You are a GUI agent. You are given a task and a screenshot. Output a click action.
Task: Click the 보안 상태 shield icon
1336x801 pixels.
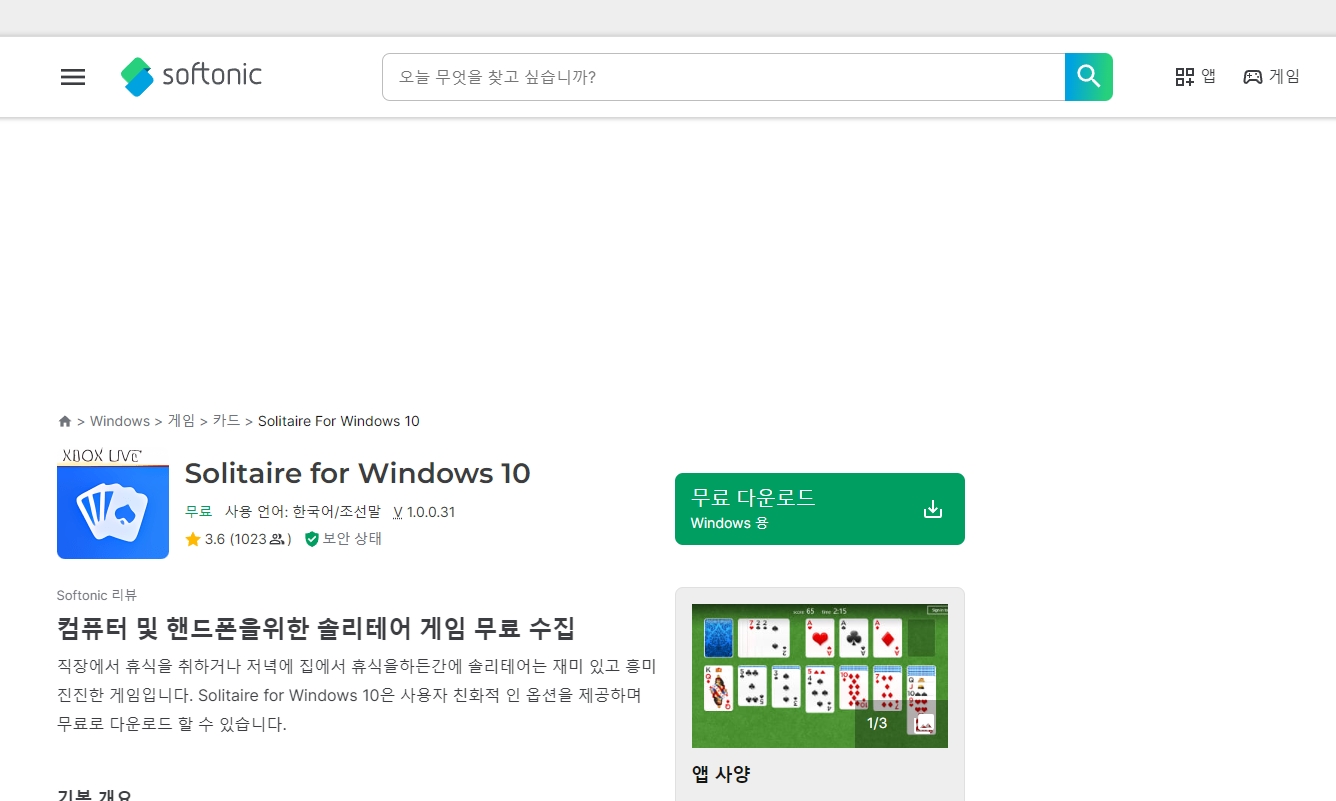pyautogui.click(x=311, y=539)
